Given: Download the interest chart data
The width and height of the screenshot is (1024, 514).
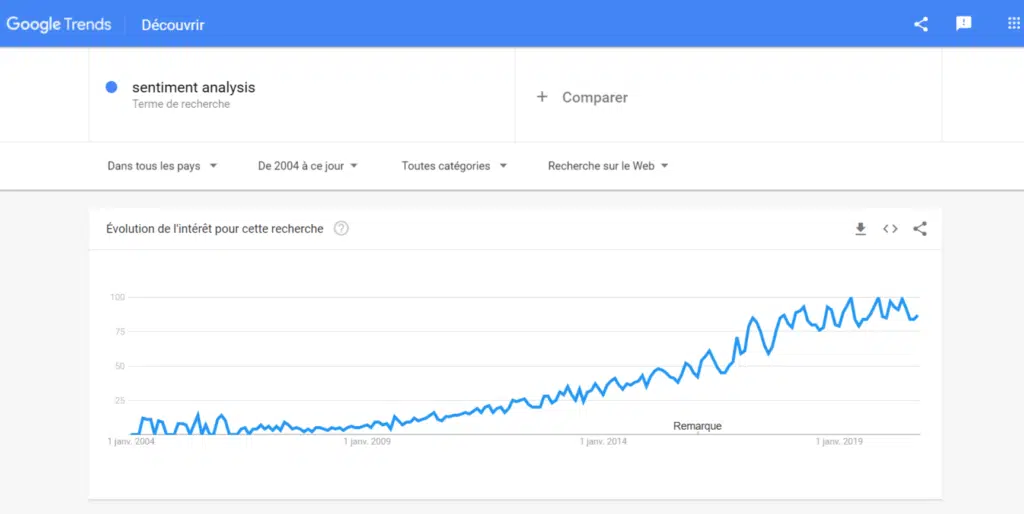Looking at the screenshot, I should 860,229.
